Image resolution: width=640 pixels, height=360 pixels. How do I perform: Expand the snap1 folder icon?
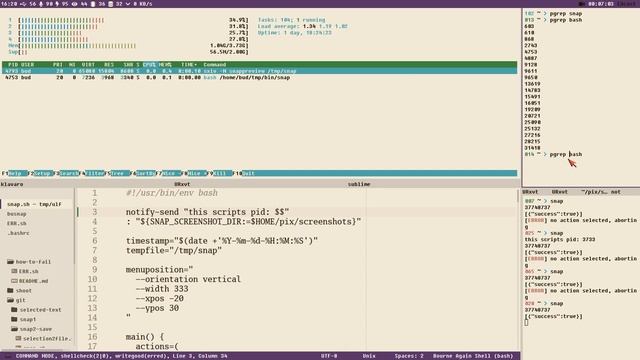point(14,319)
